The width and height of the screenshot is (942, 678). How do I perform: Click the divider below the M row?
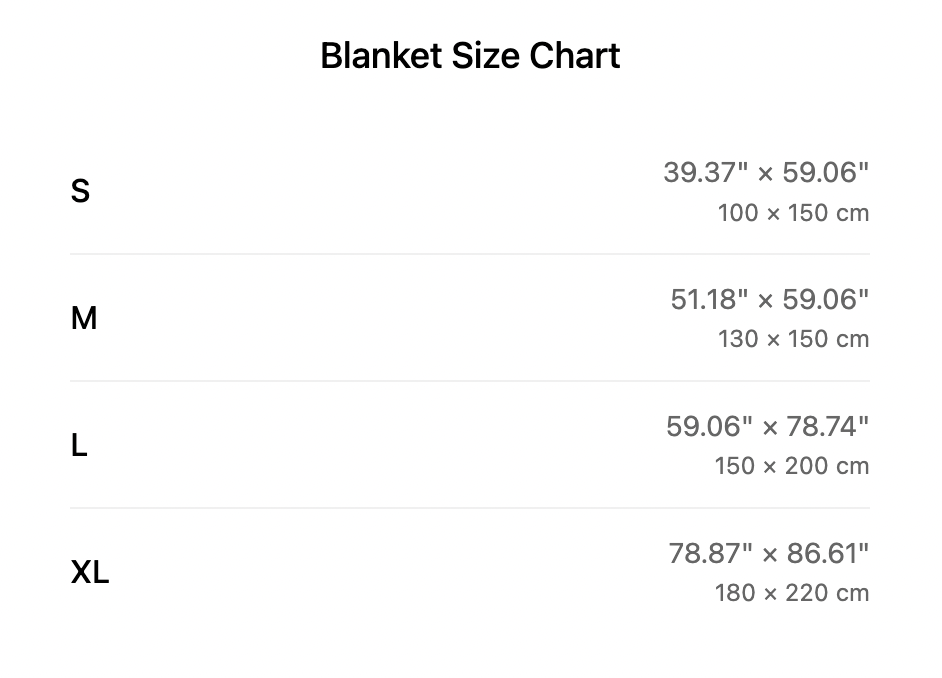(470, 381)
